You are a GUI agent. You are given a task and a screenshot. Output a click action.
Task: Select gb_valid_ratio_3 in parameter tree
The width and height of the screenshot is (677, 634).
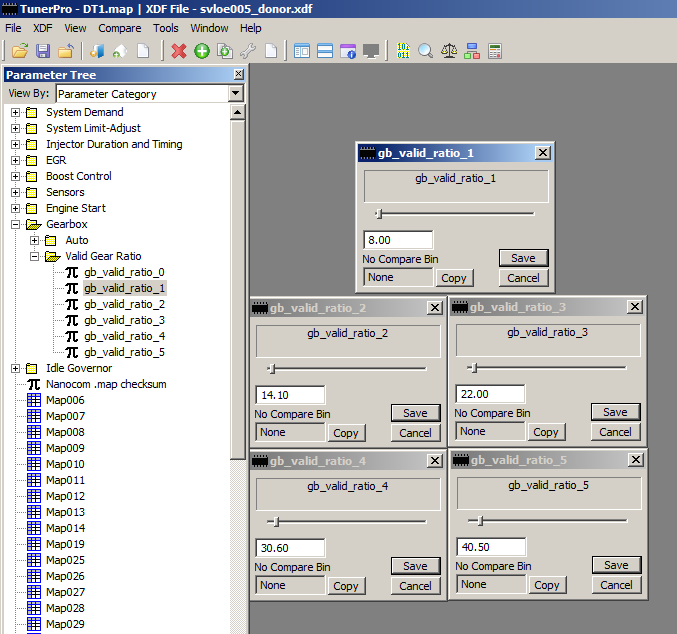124,320
